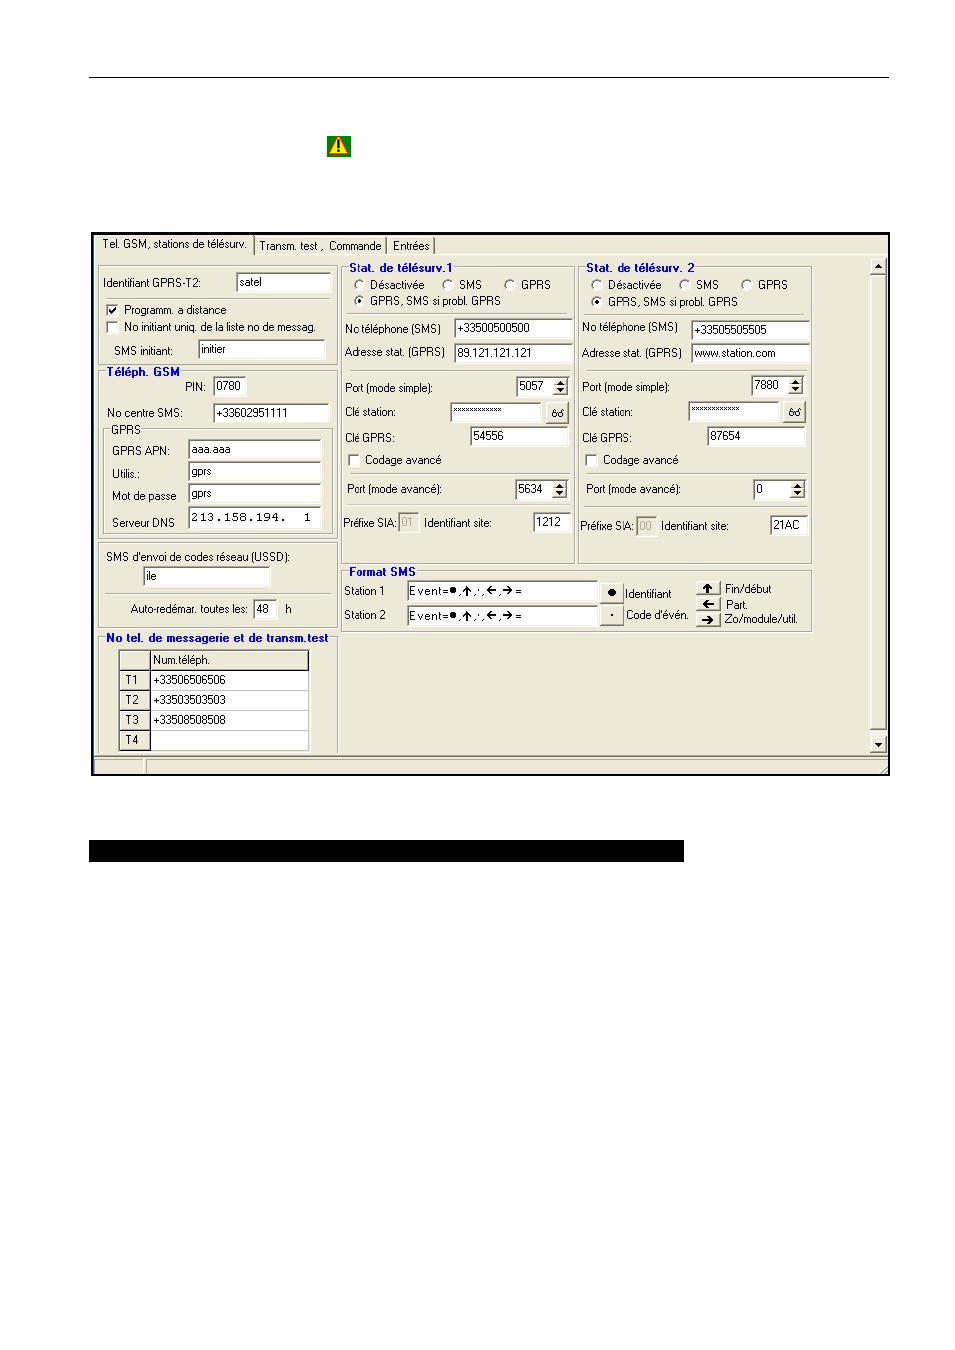The height and width of the screenshot is (1350, 955).
Task: Edit station 1 Clé station field
Action: click(x=497, y=412)
